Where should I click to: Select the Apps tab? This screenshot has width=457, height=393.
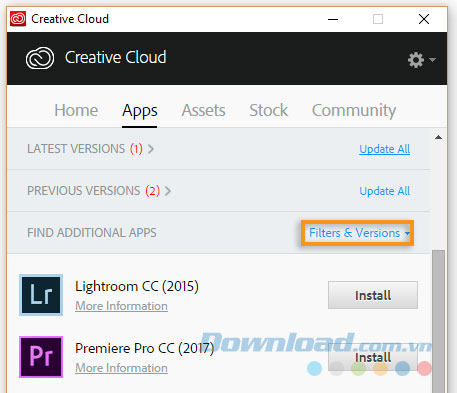140,111
